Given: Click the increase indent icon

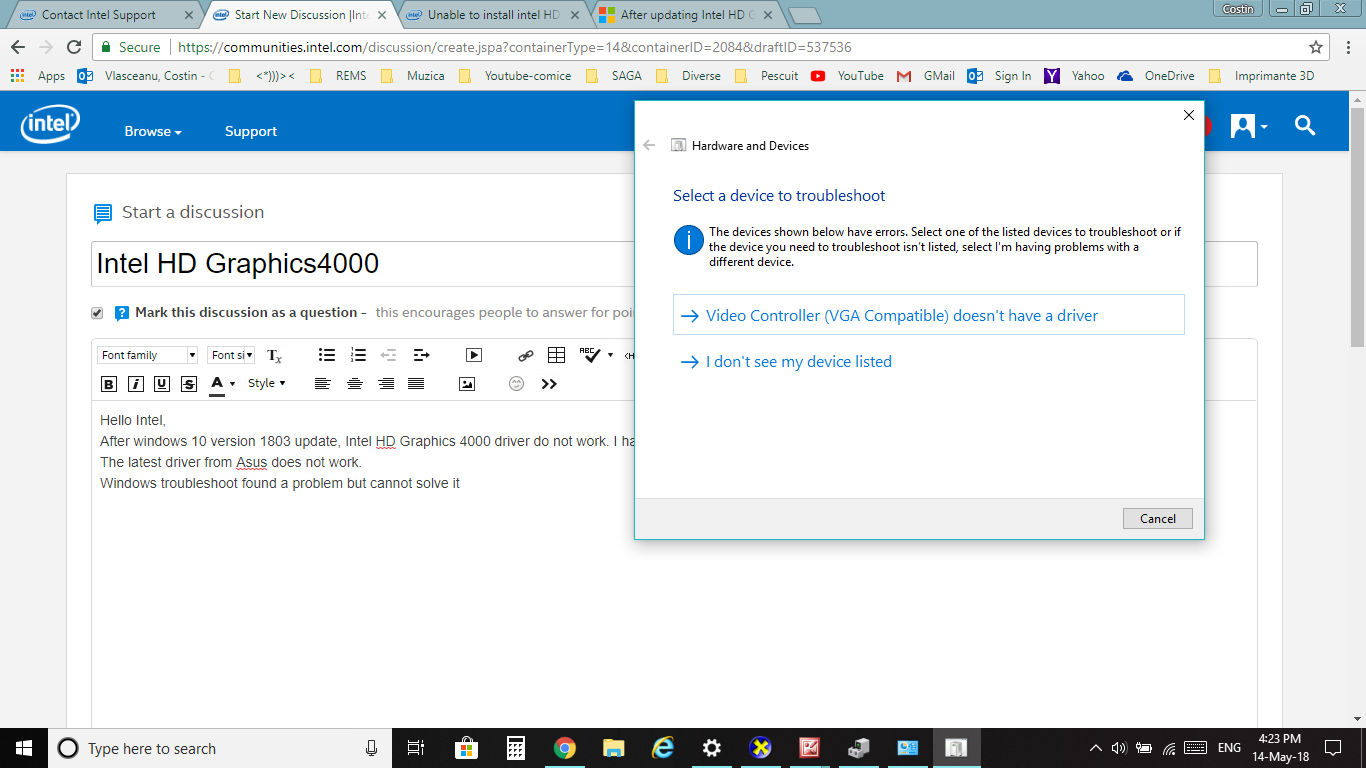Looking at the screenshot, I should (421, 355).
